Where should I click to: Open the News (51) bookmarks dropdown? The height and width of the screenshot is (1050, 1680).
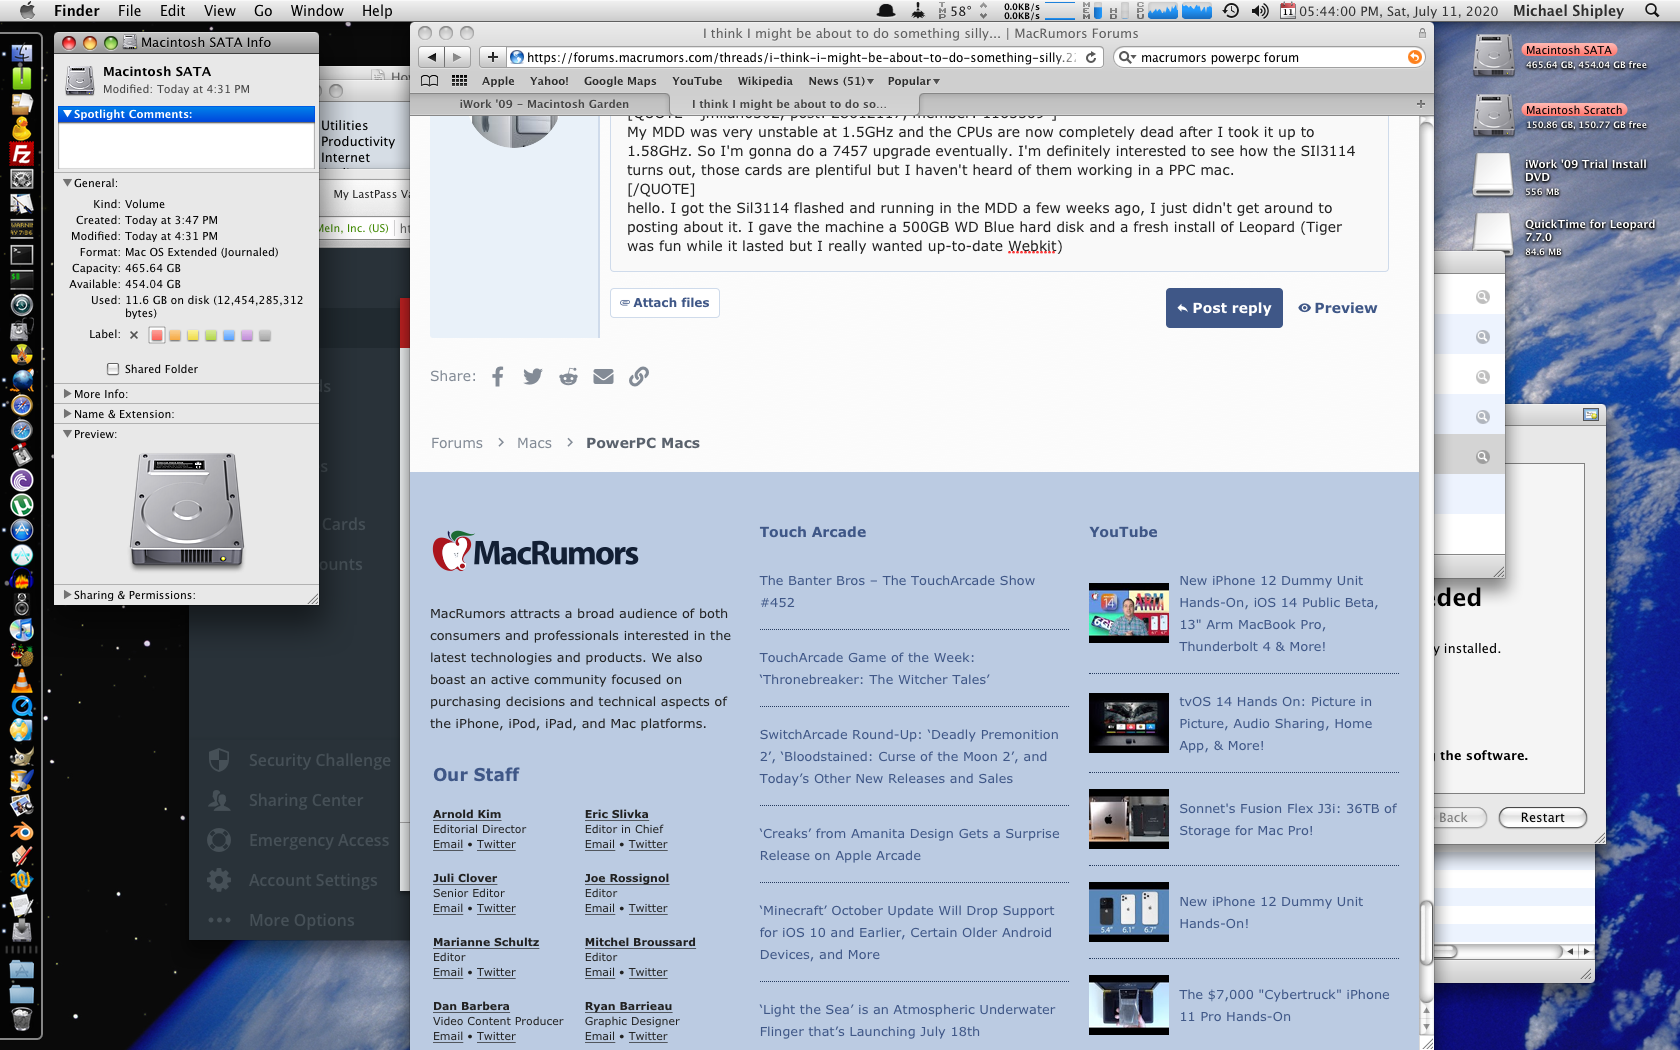point(841,81)
